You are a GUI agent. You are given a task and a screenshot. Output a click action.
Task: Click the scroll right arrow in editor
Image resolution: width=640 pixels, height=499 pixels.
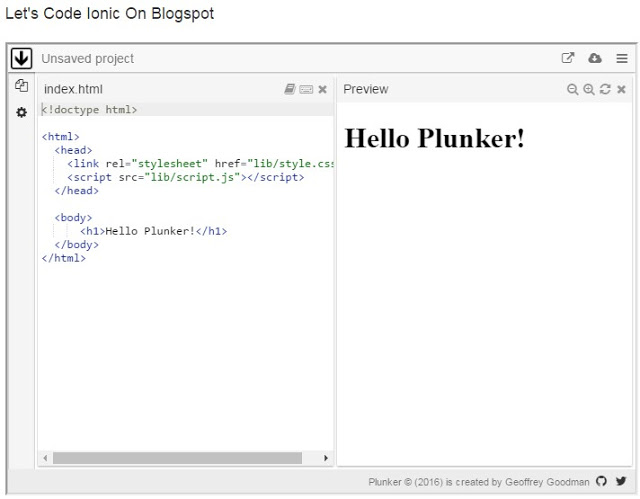(x=326, y=458)
